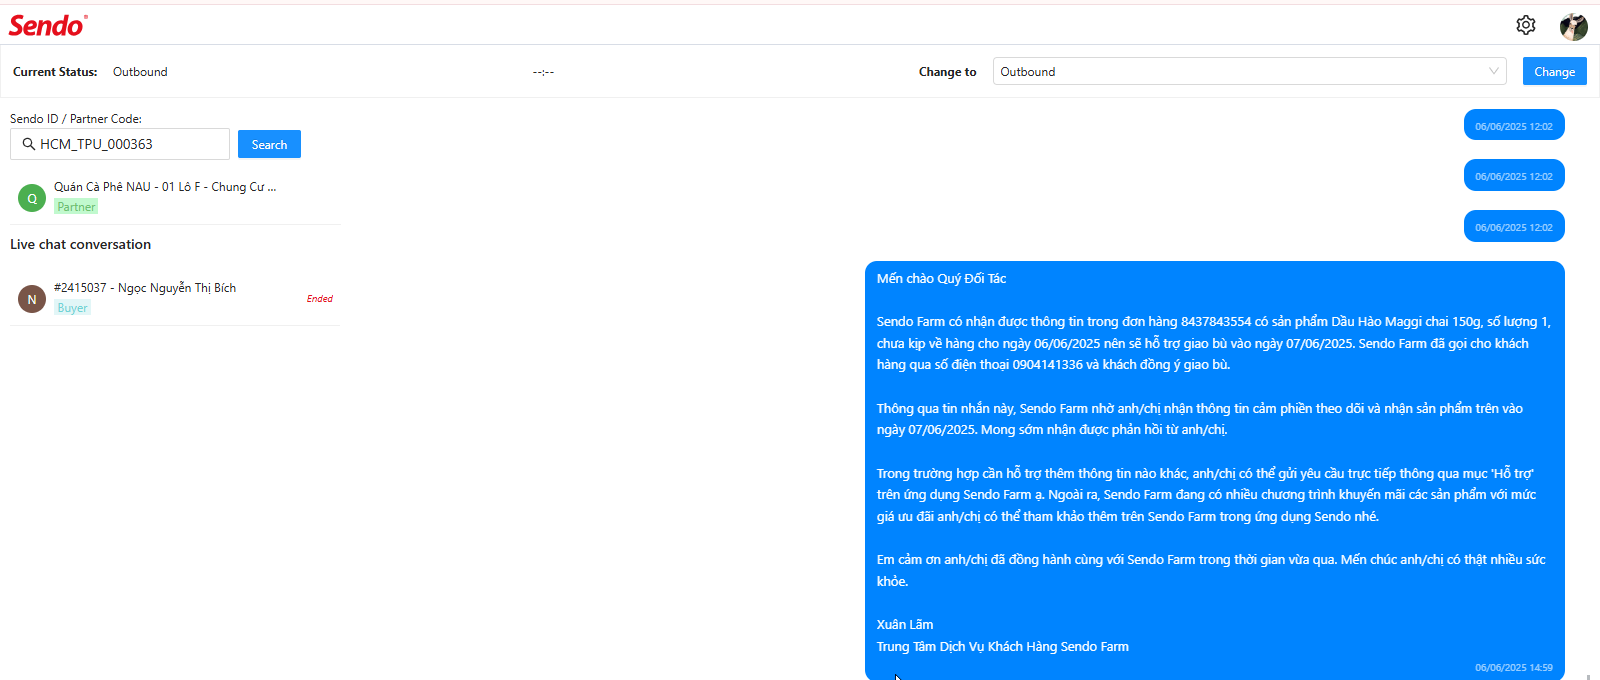
Task: Click the --:-- timer display
Action: click(543, 72)
